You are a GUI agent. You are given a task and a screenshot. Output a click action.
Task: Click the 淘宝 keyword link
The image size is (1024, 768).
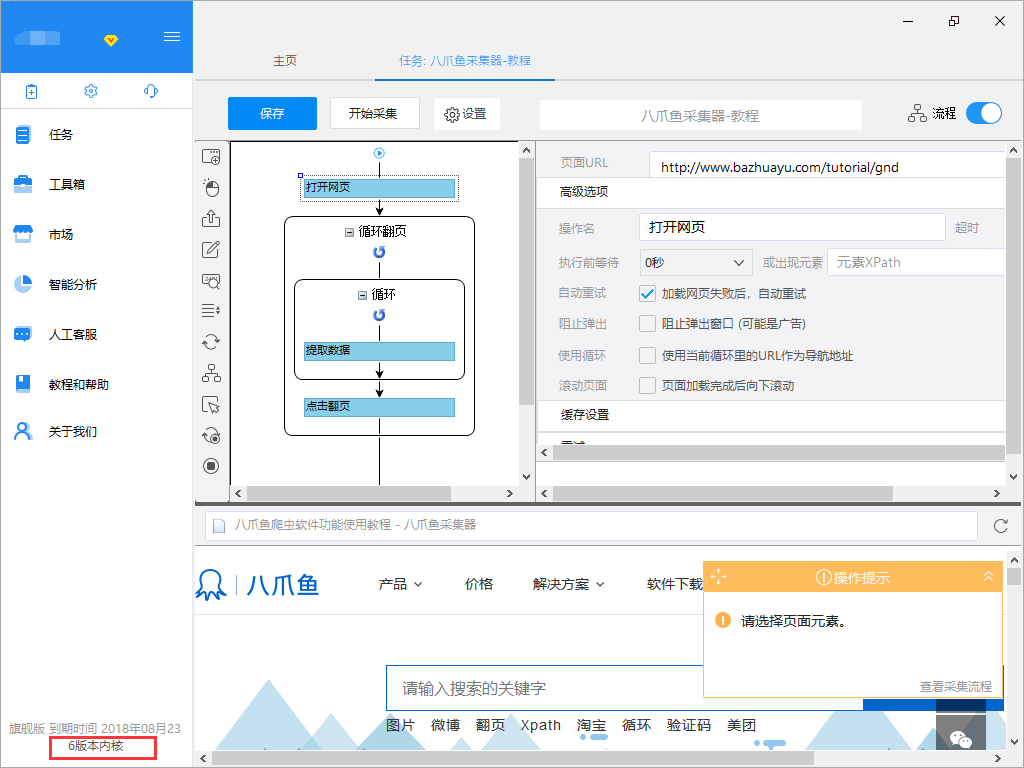591,725
